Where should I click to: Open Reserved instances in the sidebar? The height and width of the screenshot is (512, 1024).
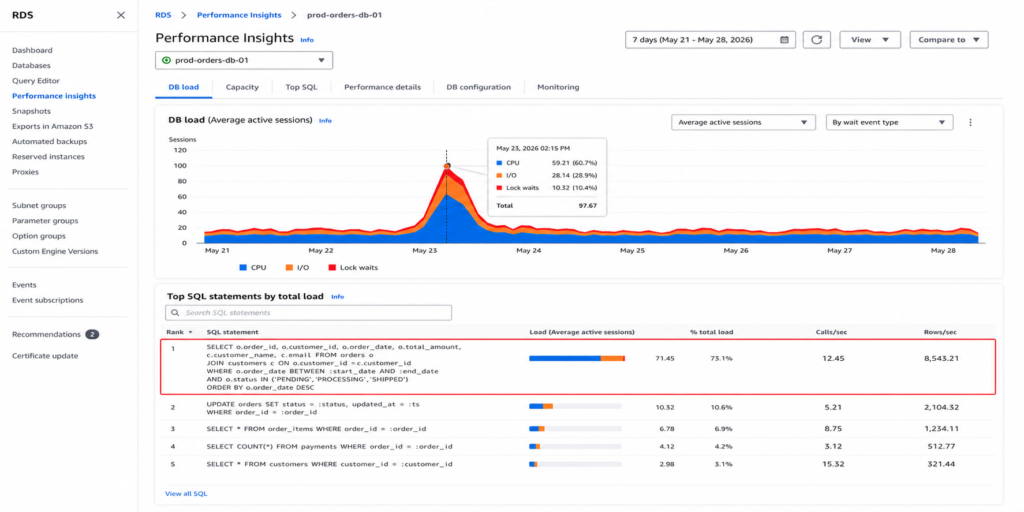48,157
